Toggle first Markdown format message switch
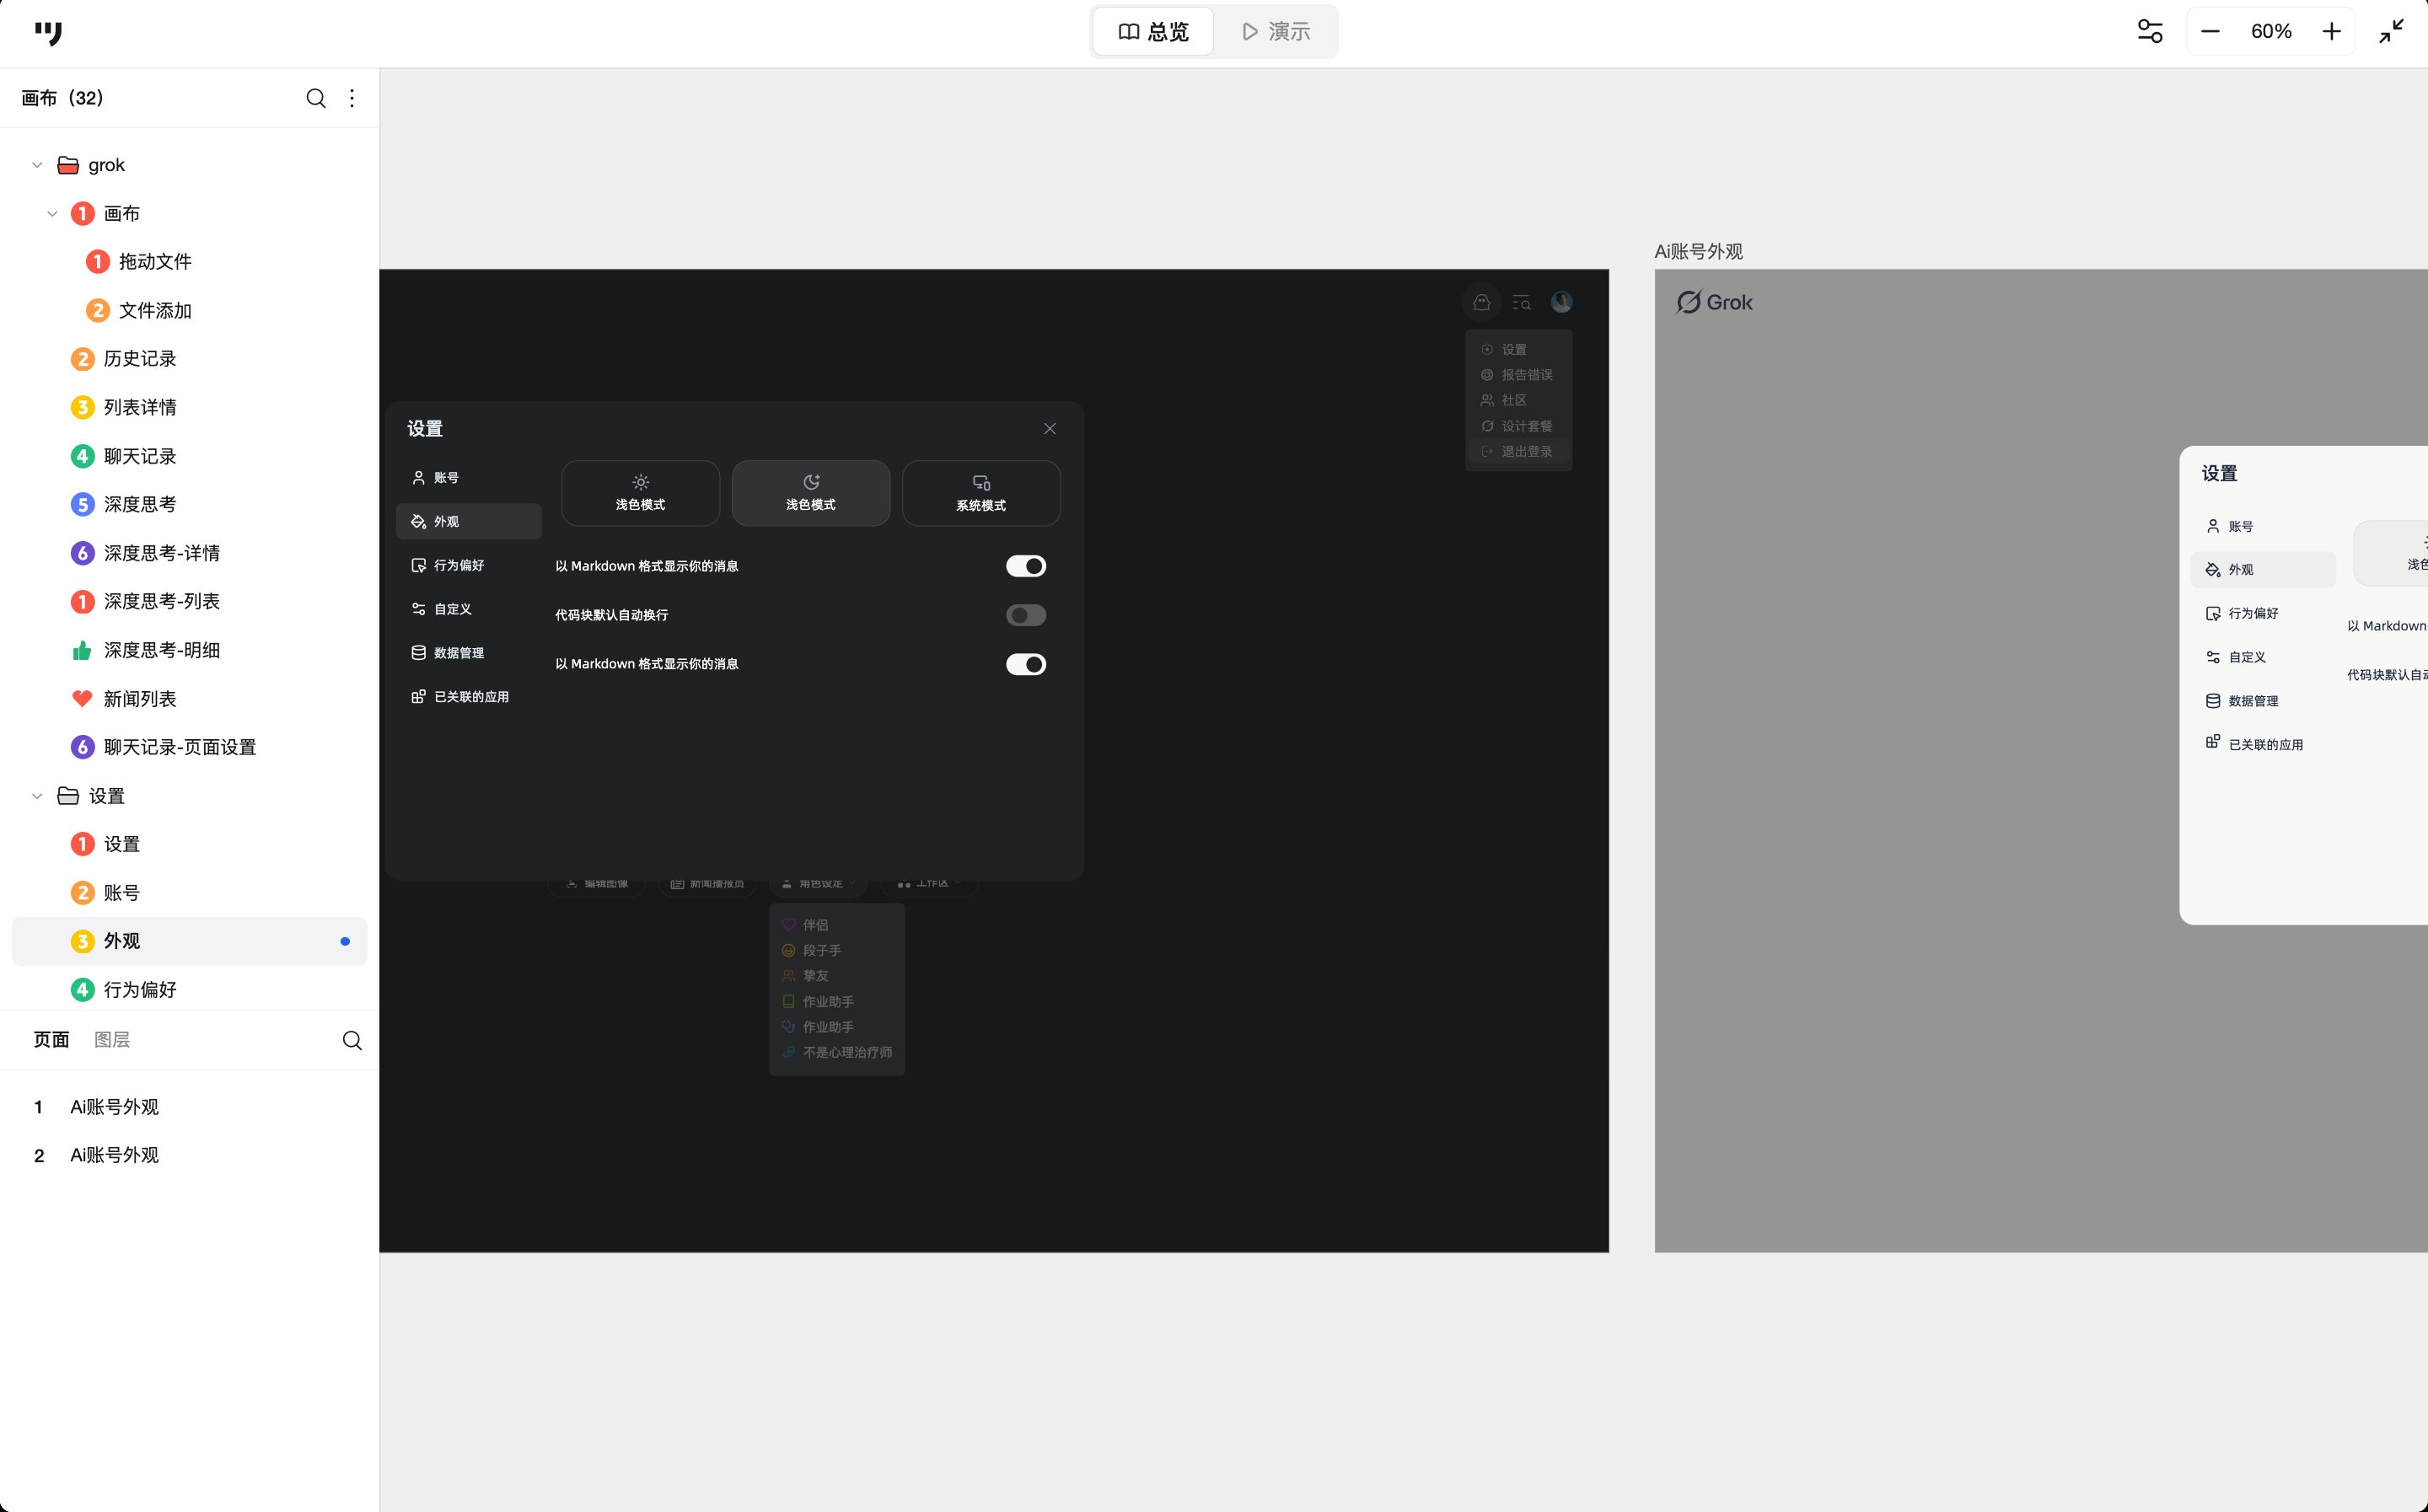 point(1026,566)
